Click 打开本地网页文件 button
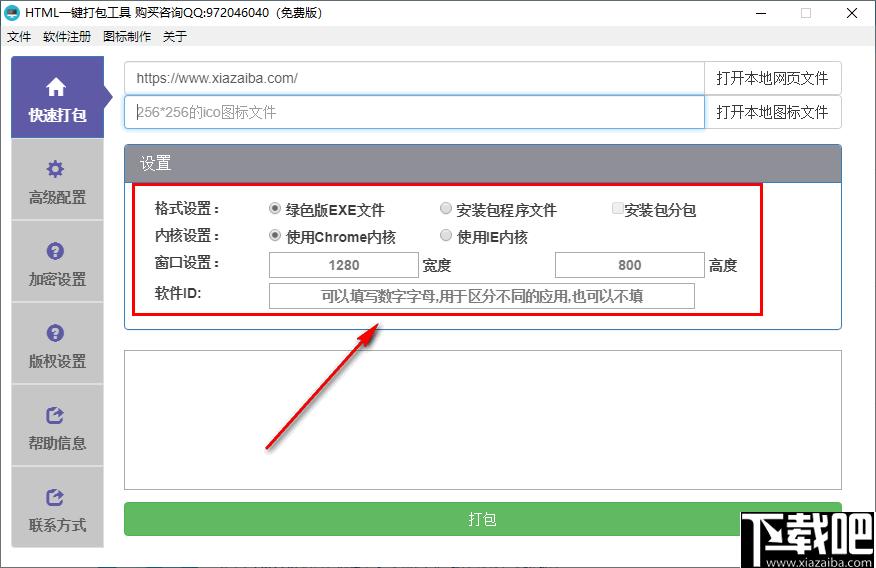 click(773, 78)
